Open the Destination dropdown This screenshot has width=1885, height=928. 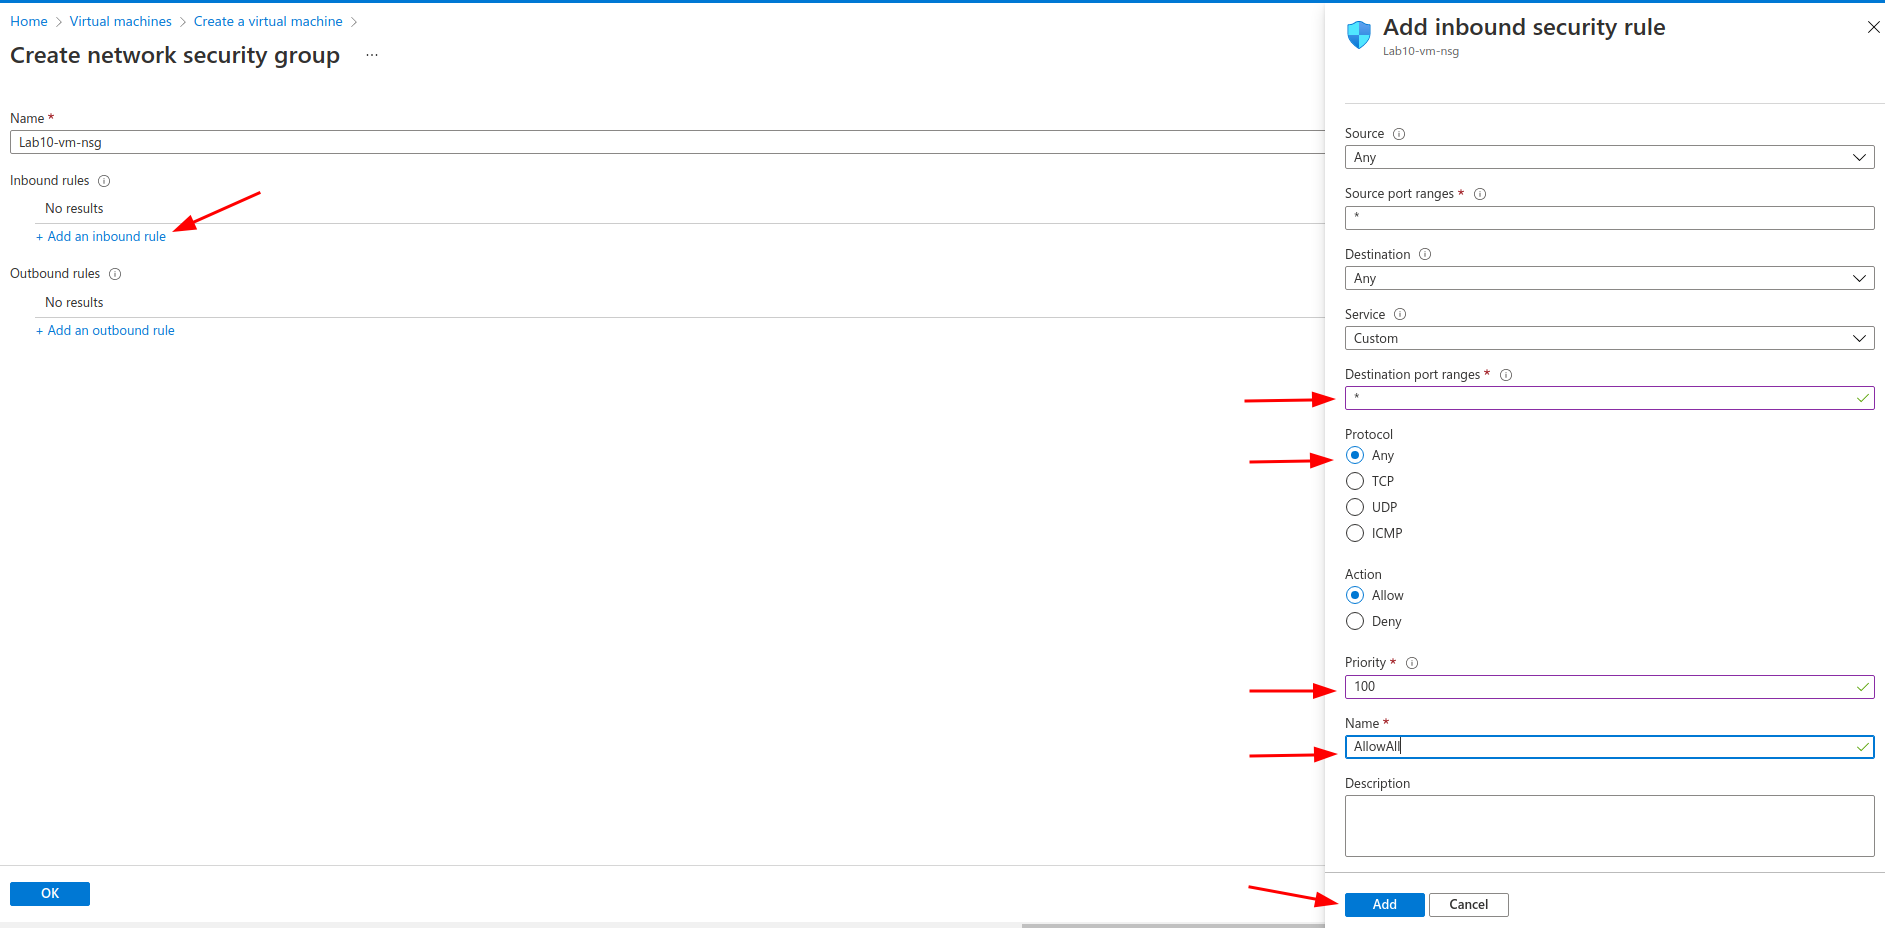pyautogui.click(x=1609, y=278)
